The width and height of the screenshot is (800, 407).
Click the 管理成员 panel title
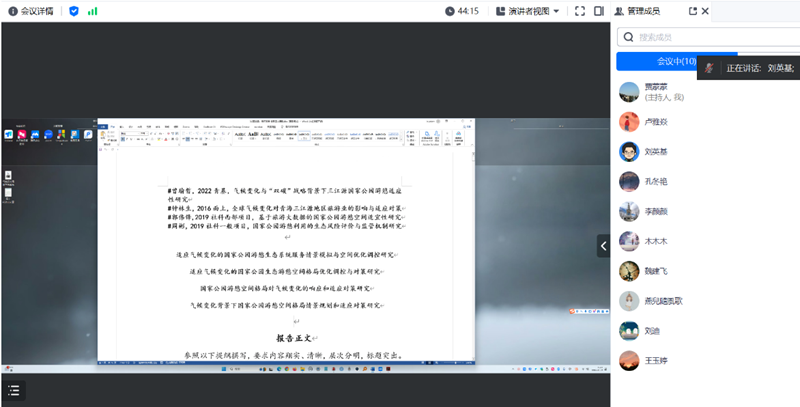coord(650,11)
